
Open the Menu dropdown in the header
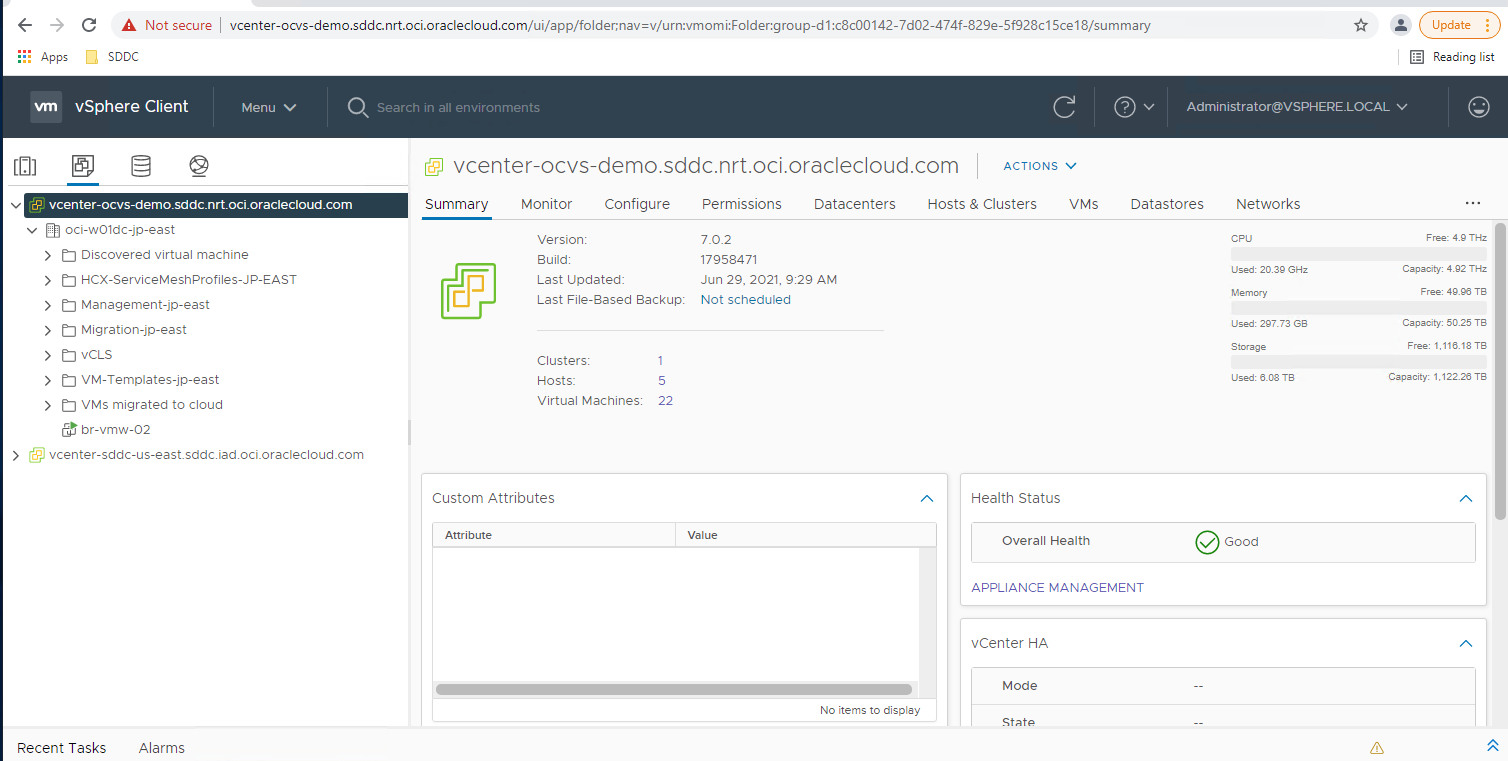(x=267, y=106)
